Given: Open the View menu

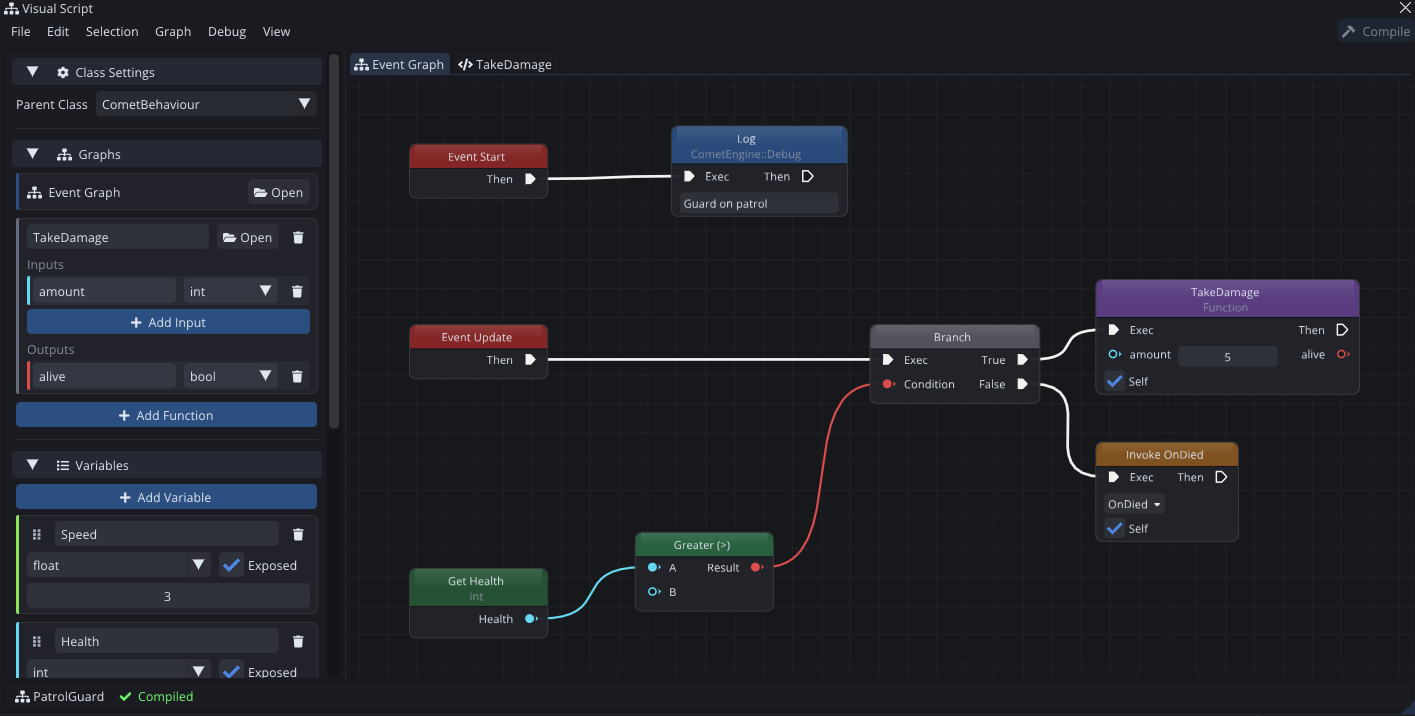Looking at the screenshot, I should [x=277, y=31].
